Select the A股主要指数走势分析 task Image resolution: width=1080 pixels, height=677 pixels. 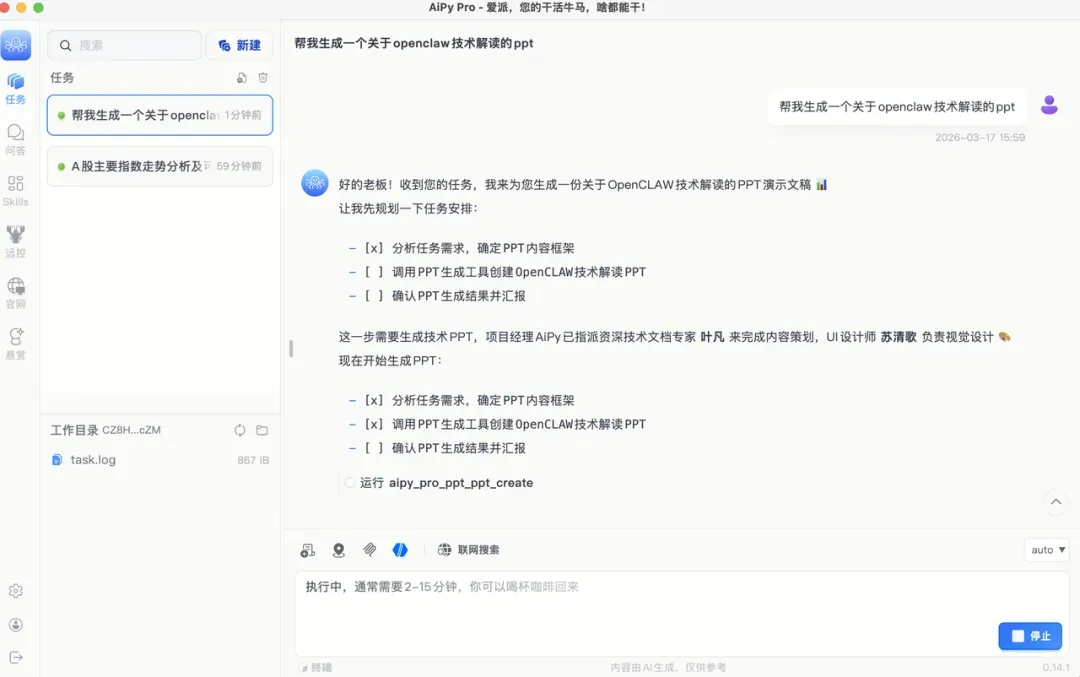tap(160, 166)
